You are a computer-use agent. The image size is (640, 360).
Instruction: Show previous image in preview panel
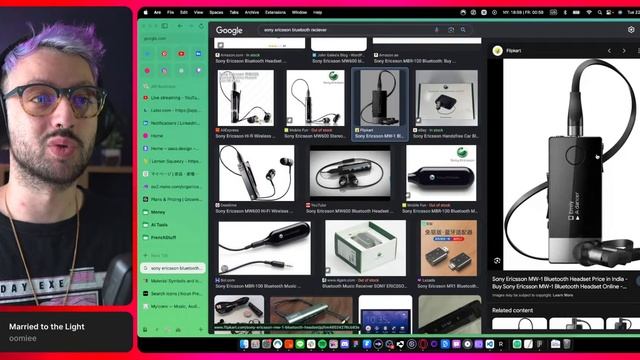[x=609, y=51]
